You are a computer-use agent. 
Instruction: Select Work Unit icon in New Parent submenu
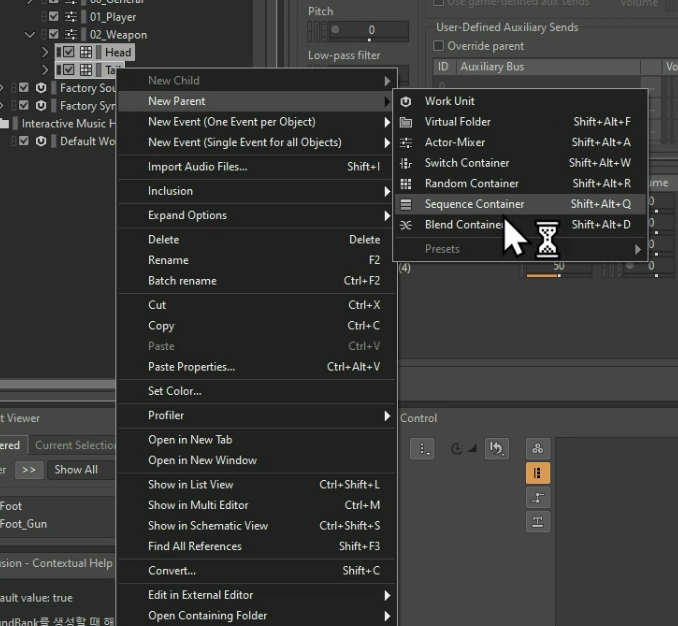click(406, 101)
